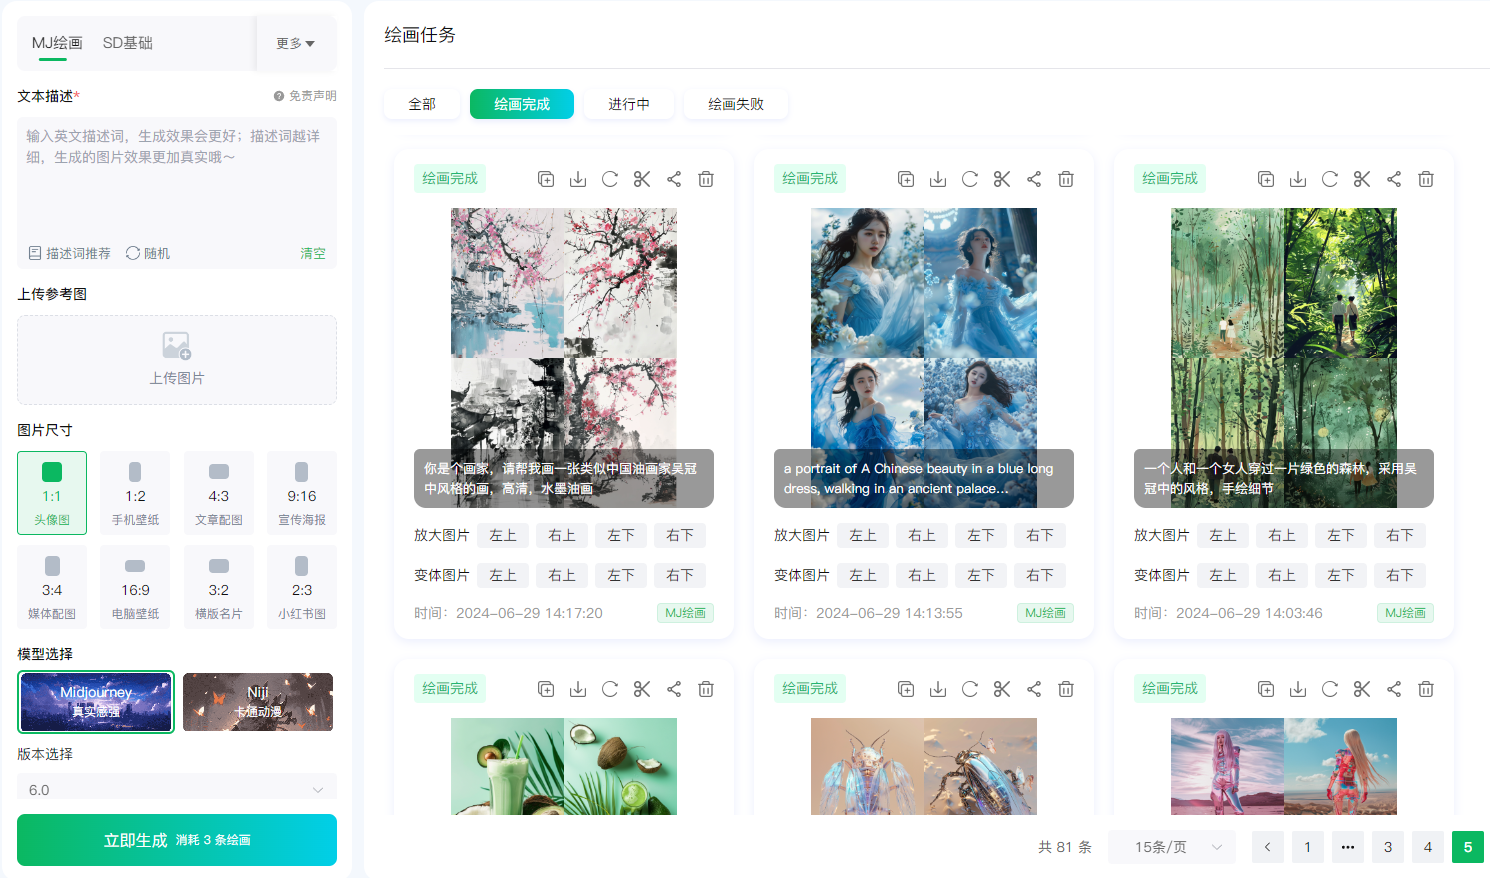Open the 15条/页 page size dropdown
This screenshot has height=878, width=1490.
(1172, 847)
